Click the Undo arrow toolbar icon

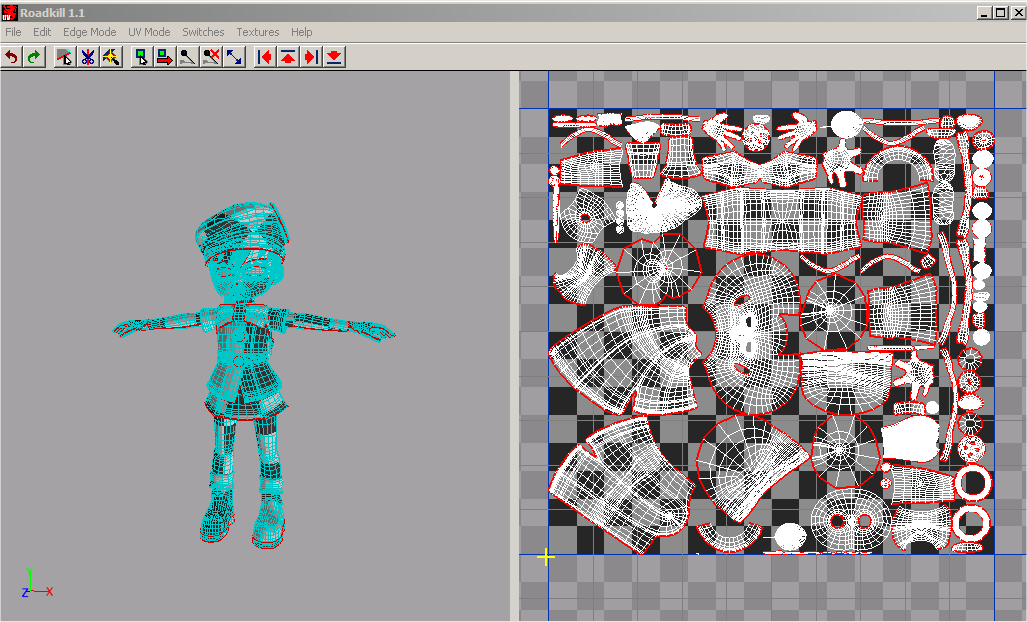coord(10,57)
